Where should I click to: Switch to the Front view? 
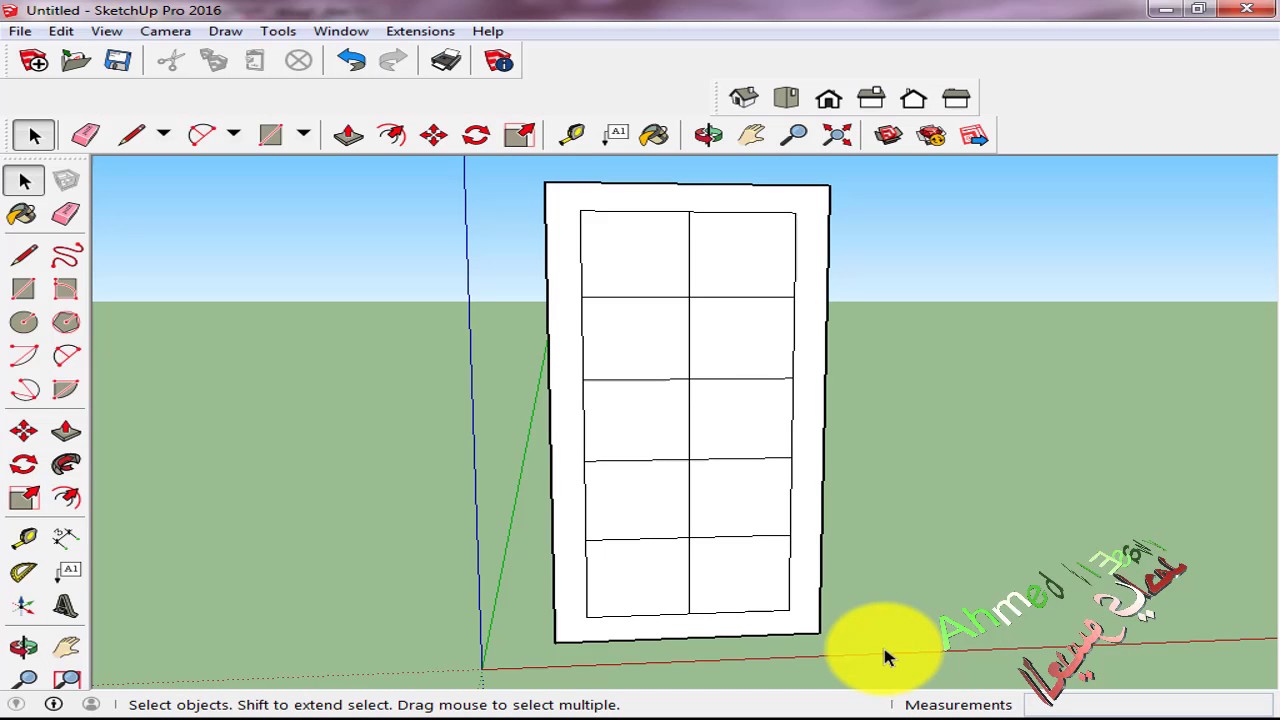coord(829,98)
